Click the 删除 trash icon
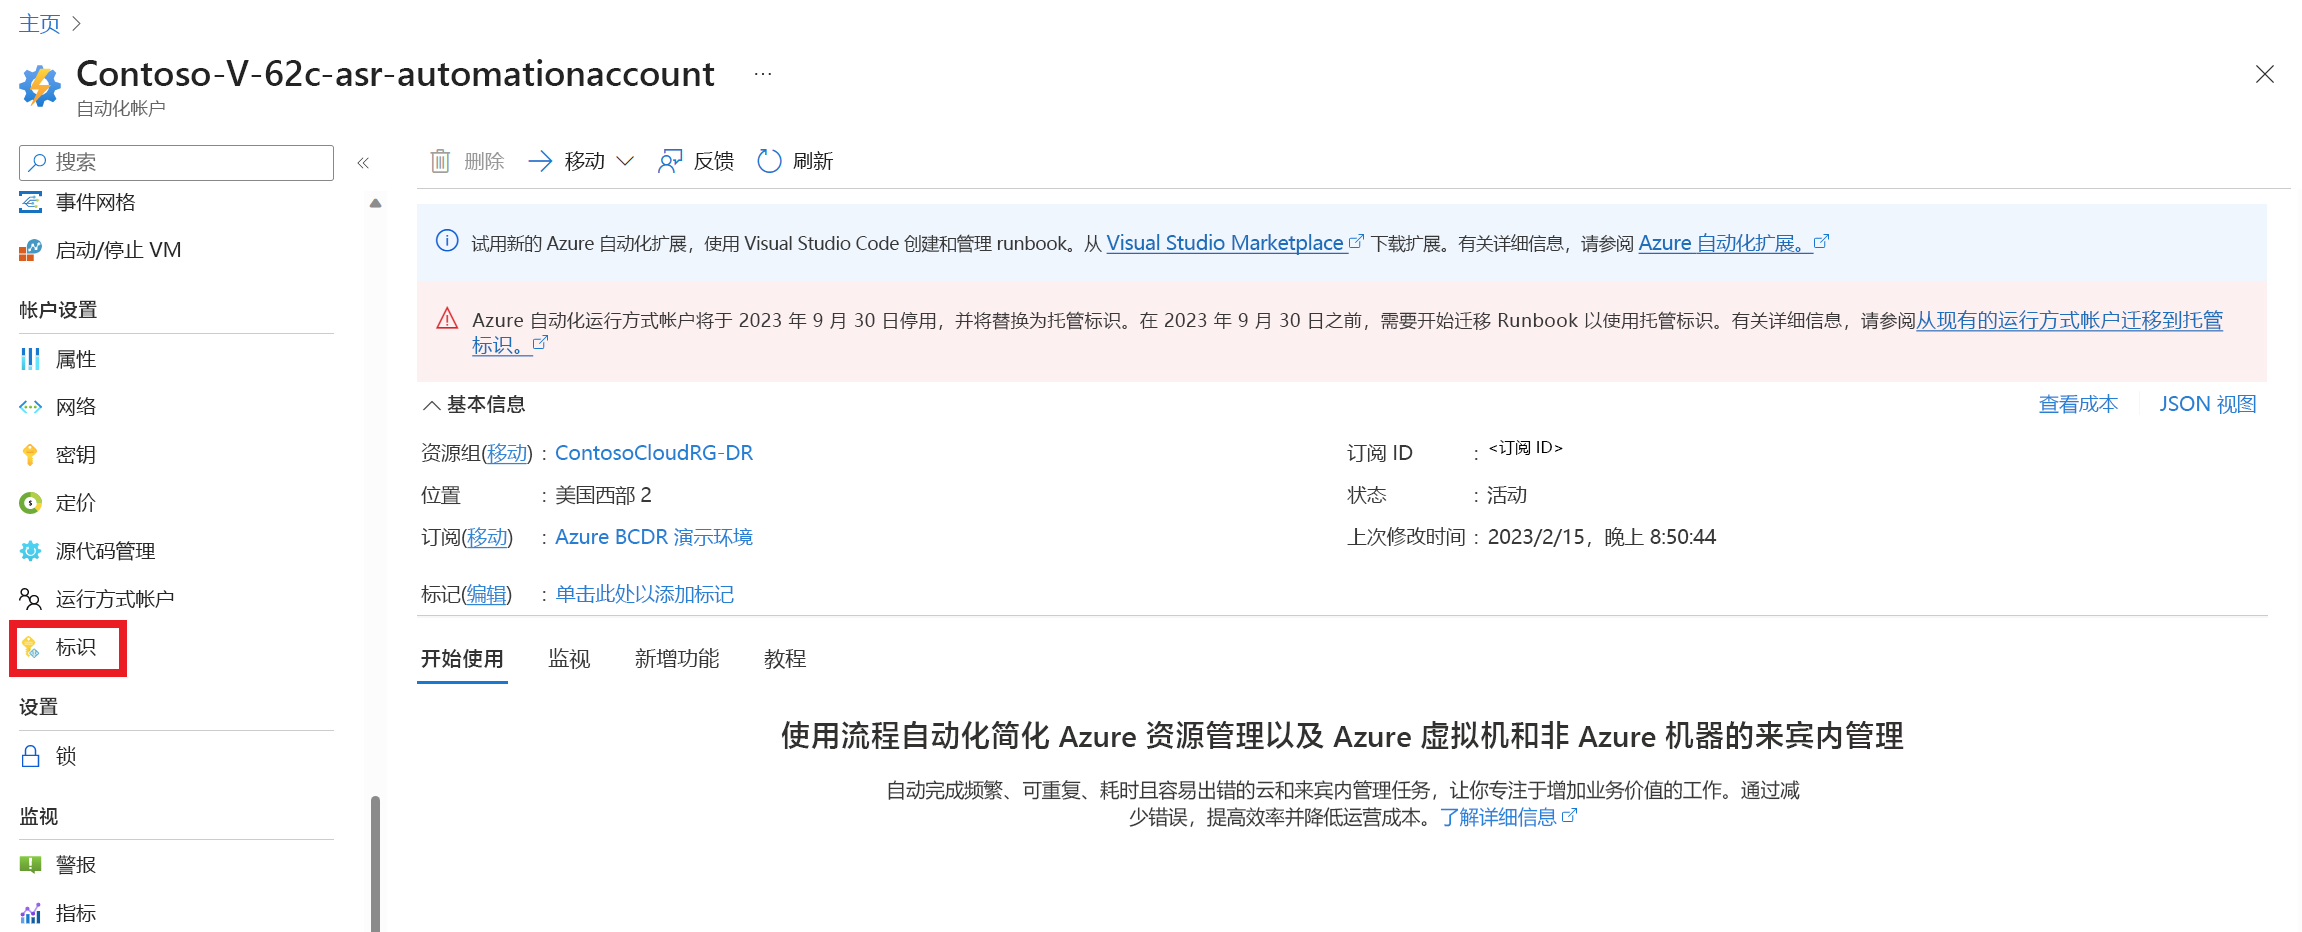The image size is (2302, 932). pyautogui.click(x=440, y=161)
